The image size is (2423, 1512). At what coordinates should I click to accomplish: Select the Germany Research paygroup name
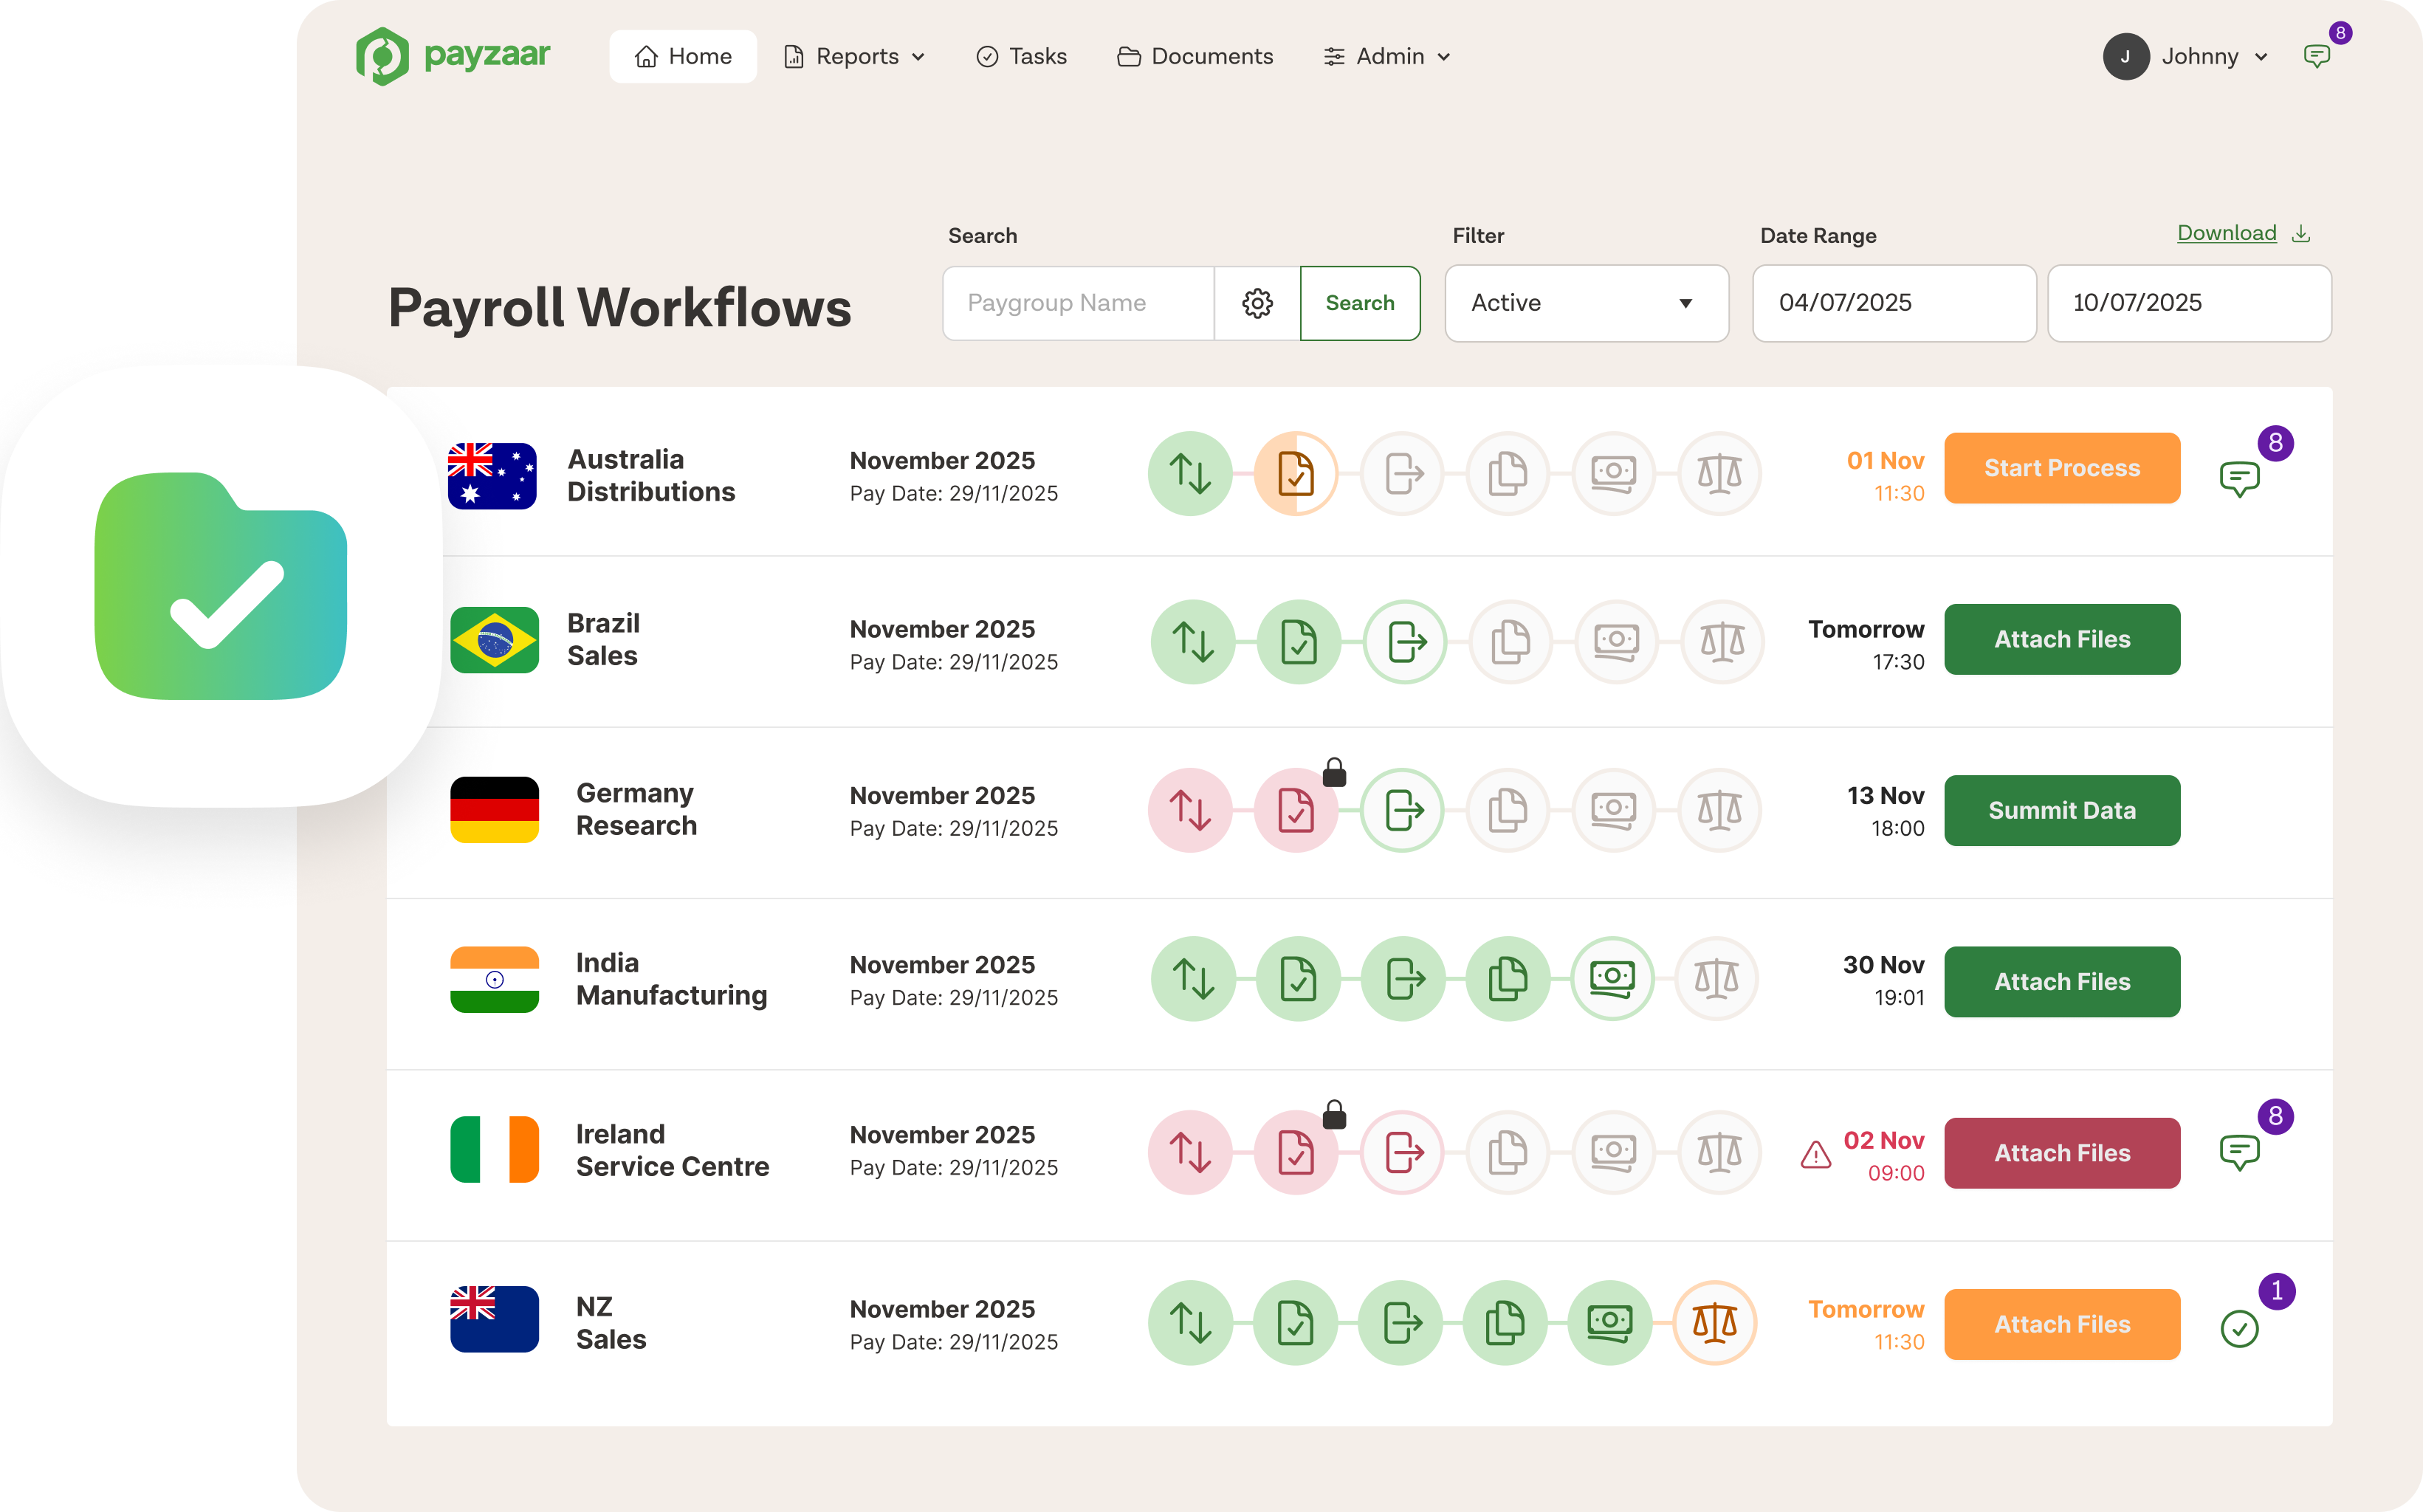pyautogui.click(x=636, y=809)
